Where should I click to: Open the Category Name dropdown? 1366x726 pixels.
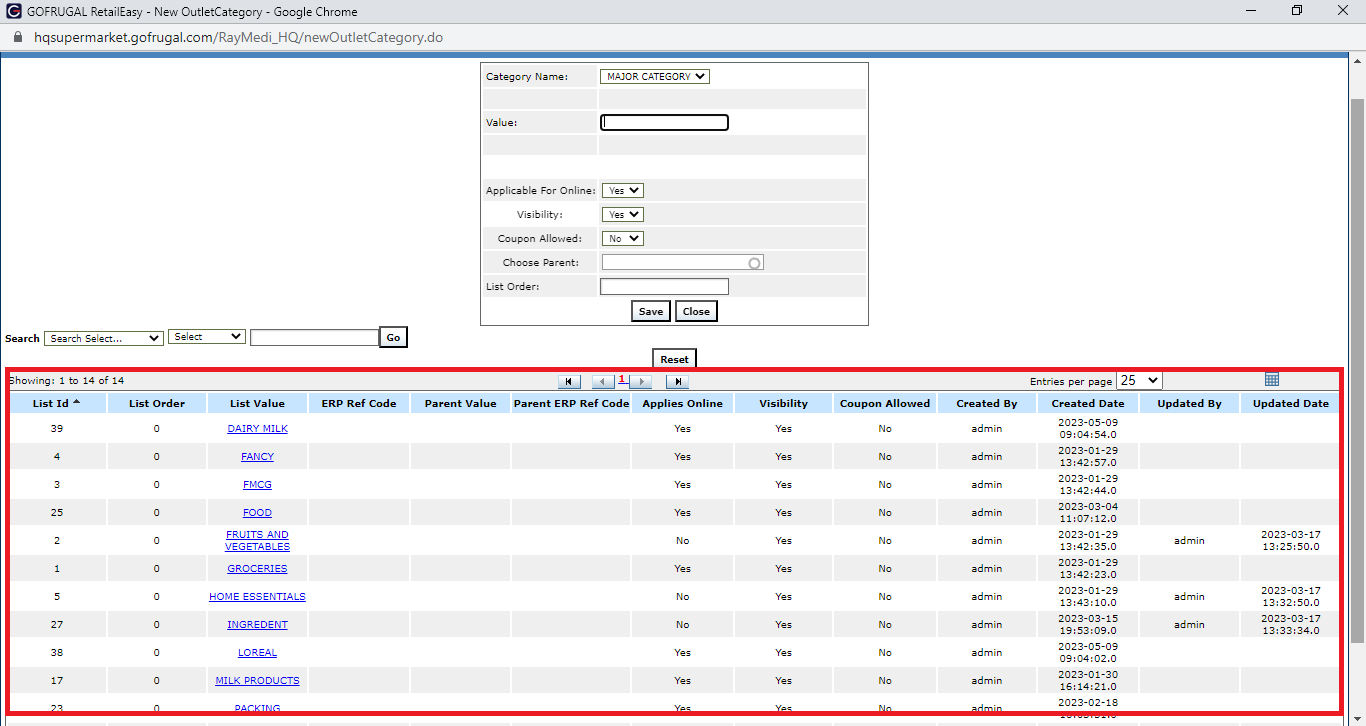655,77
